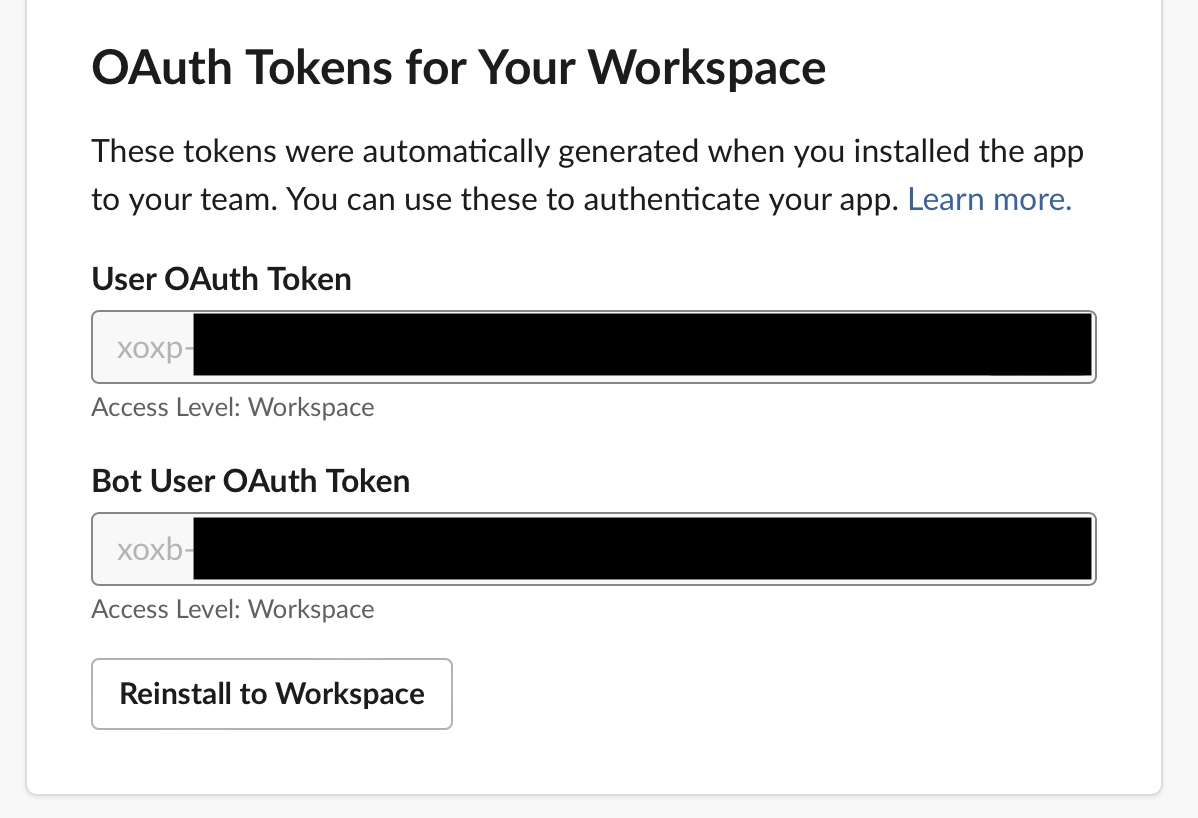Click Access Level text below bot token
Image resolution: width=1198 pixels, height=818 pixels.
233,609
